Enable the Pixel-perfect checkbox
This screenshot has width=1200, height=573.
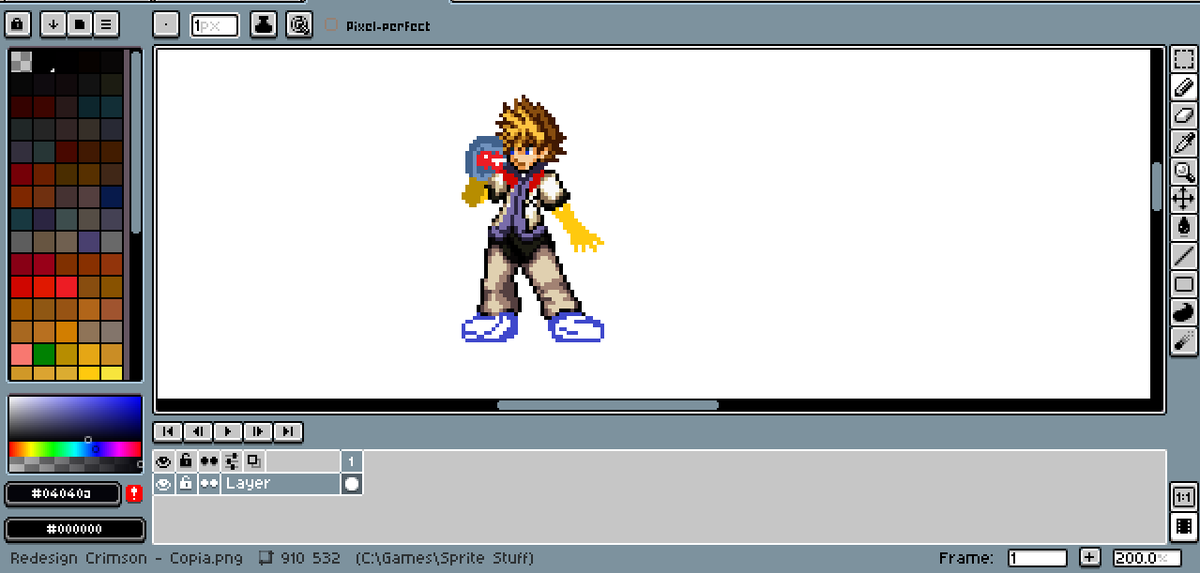point(332,25)
